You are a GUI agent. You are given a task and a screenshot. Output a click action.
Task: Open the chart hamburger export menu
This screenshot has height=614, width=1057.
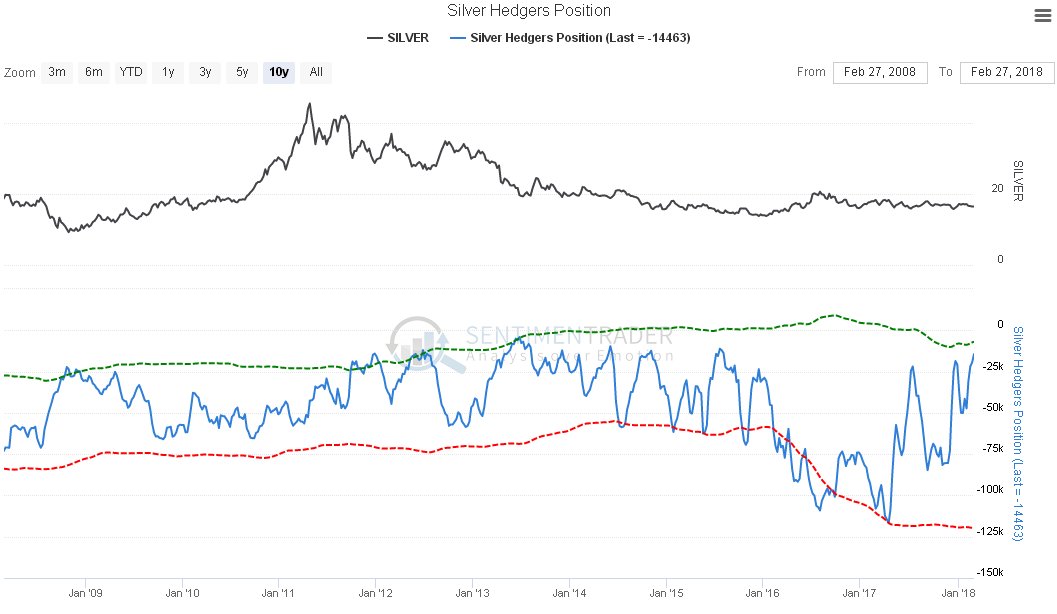pos(1042,16)
